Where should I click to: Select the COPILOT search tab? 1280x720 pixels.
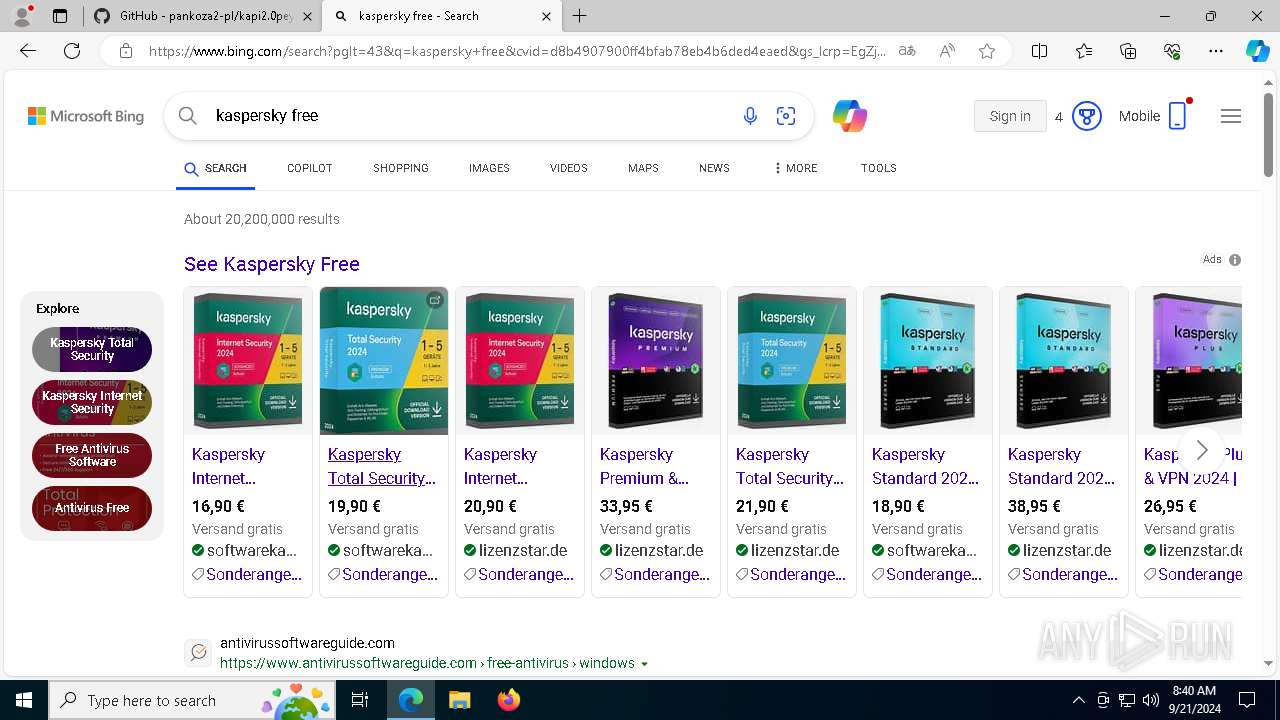pos(309,168)
